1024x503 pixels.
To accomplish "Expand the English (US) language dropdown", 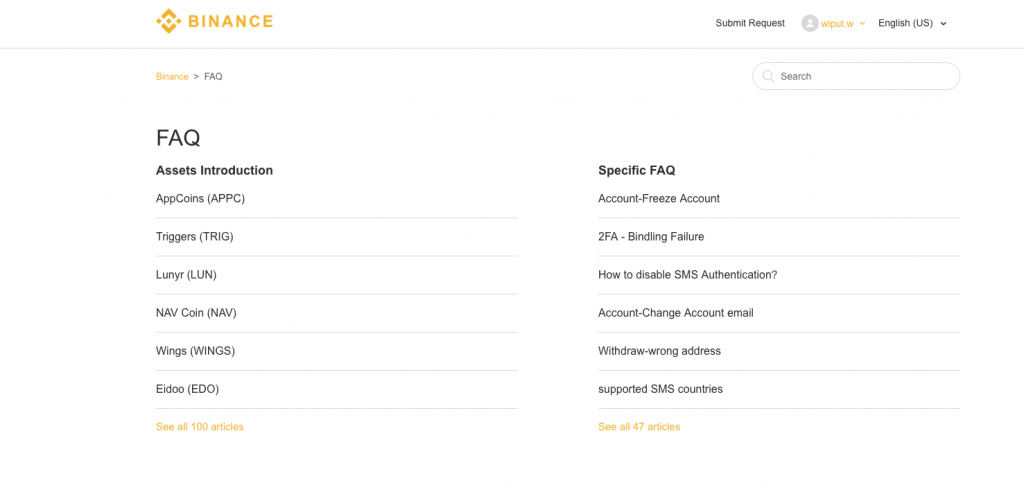I will pos(911,23).
